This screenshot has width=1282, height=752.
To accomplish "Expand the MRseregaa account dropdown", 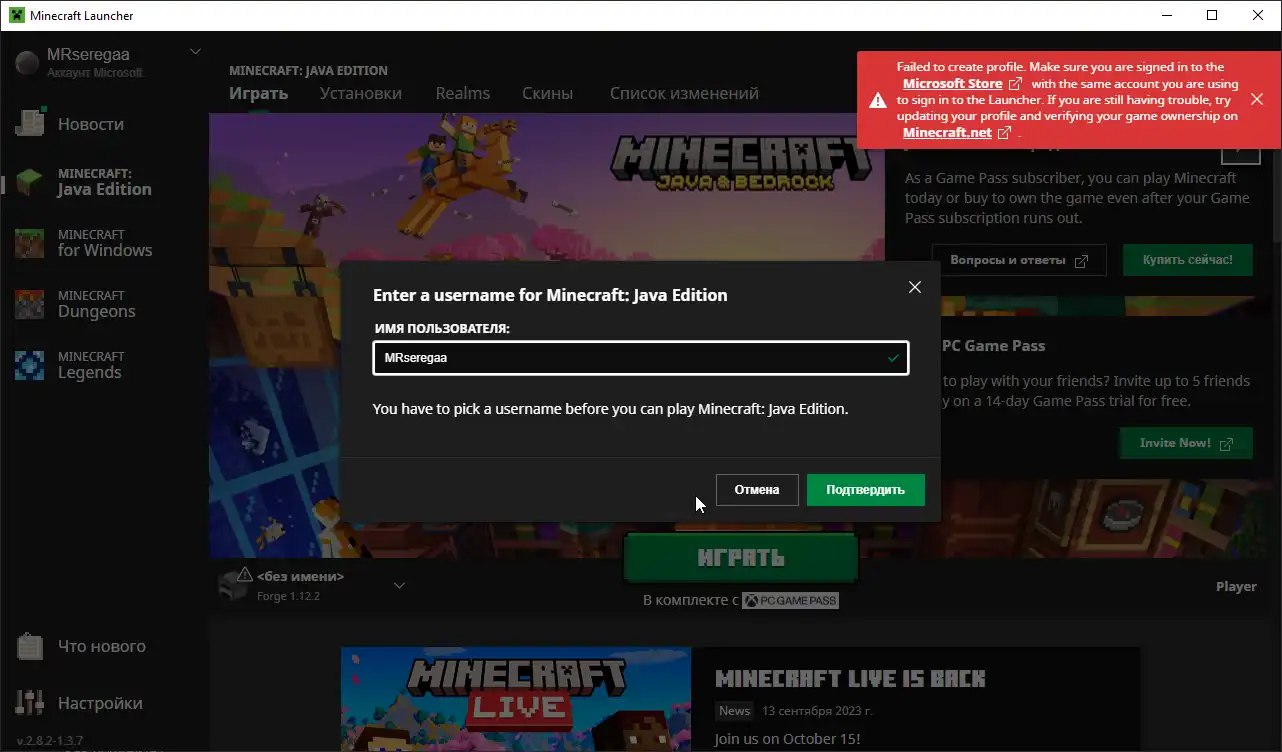I will click(x=195, y=52).
